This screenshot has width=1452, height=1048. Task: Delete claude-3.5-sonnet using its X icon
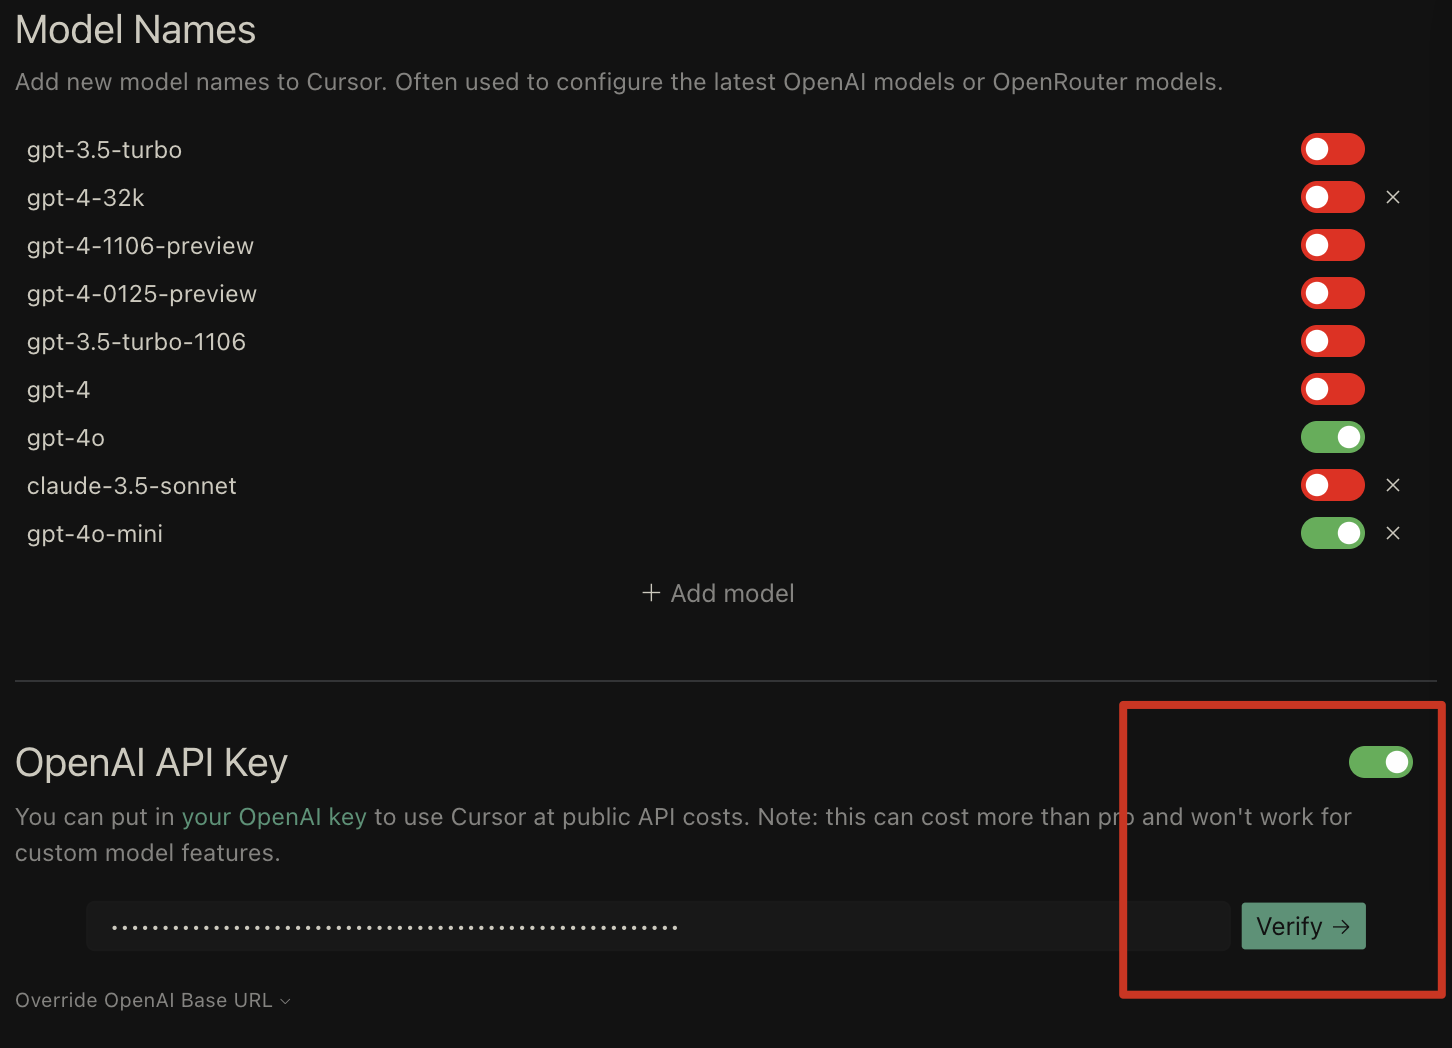pos(1393,486)
